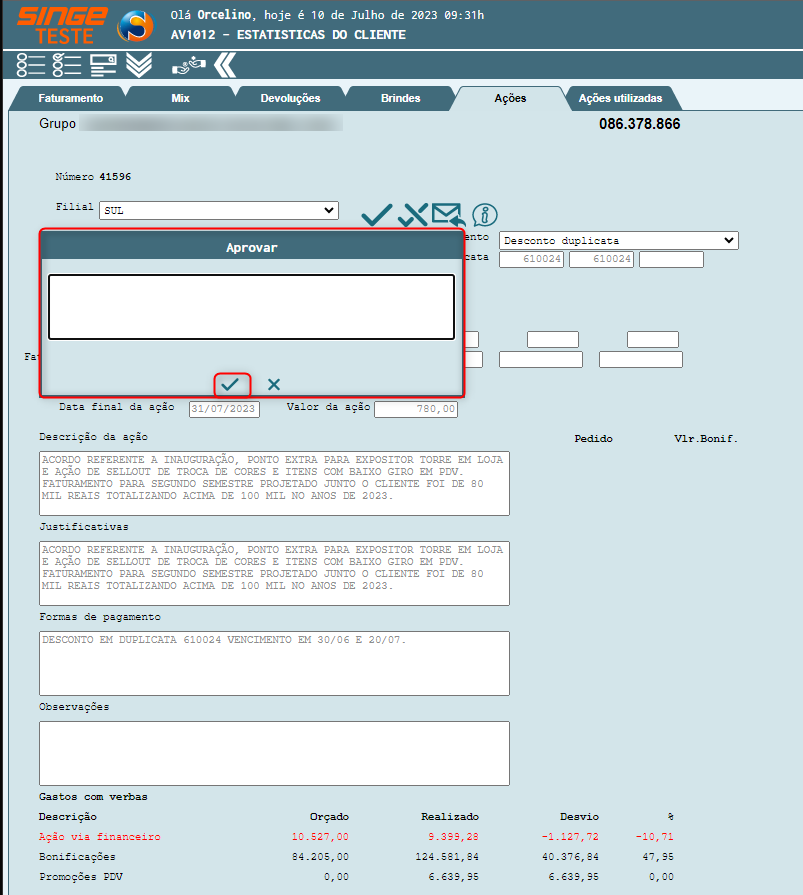Switch to the Faturamento tab
Screen dimensions: 803x895
point(70,98)
